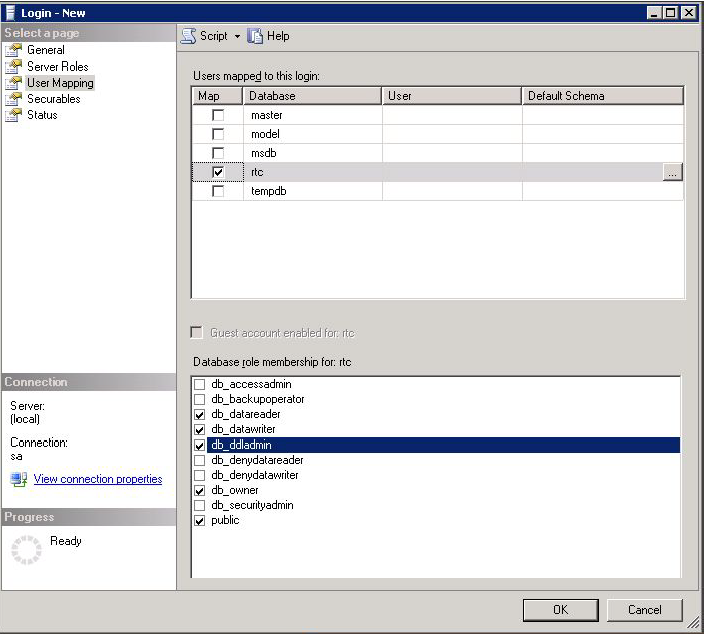Click the Login window title icon
This screenshot has height=634, width=704.
[x=10, y=13]
